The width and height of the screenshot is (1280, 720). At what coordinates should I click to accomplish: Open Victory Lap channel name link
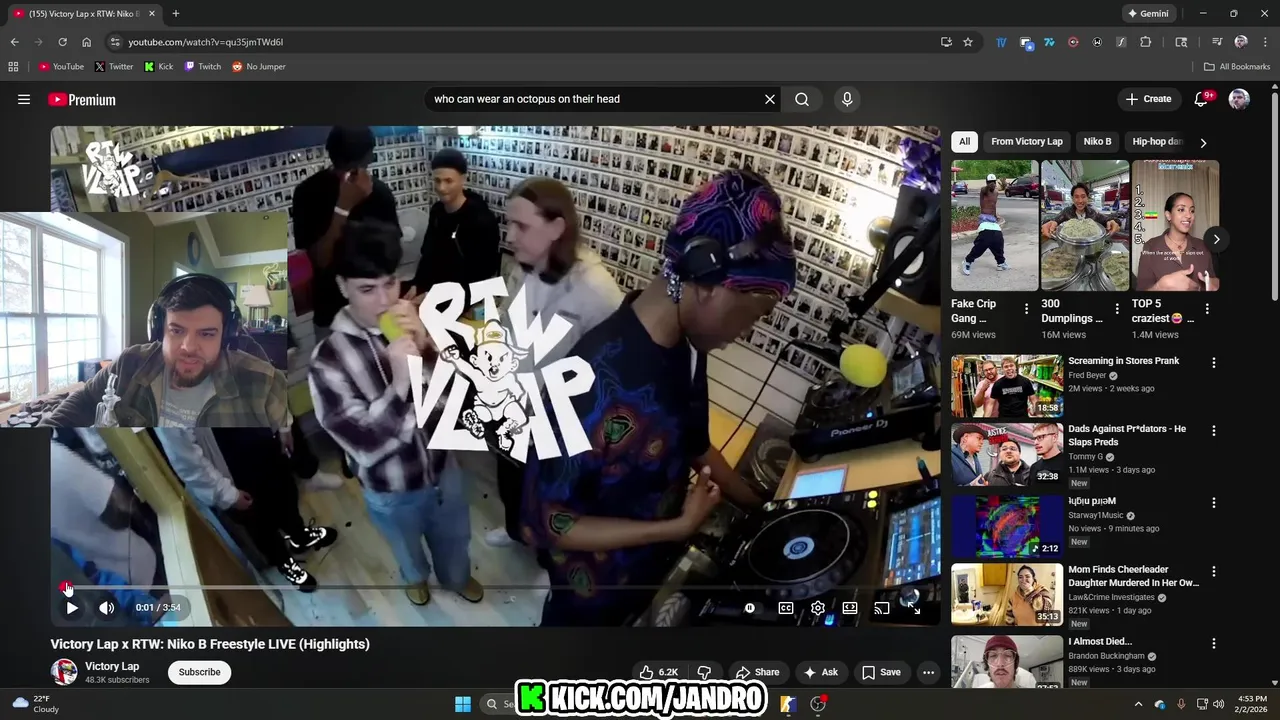tap(112, 666)
